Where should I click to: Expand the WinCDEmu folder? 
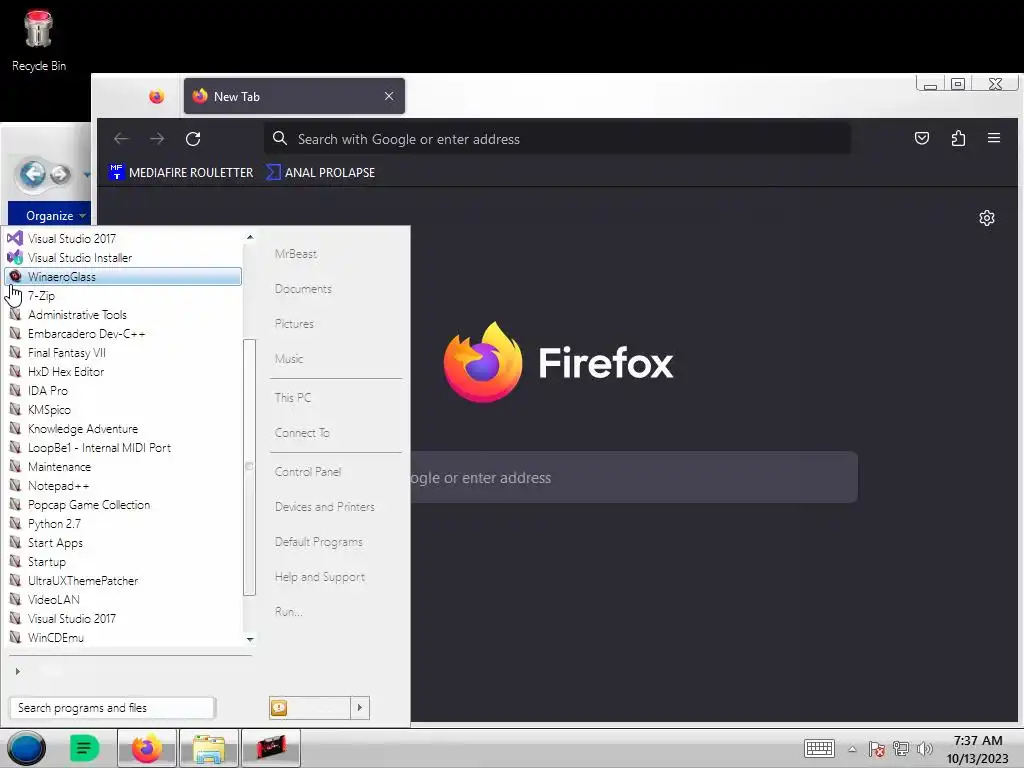coord(123,637)
